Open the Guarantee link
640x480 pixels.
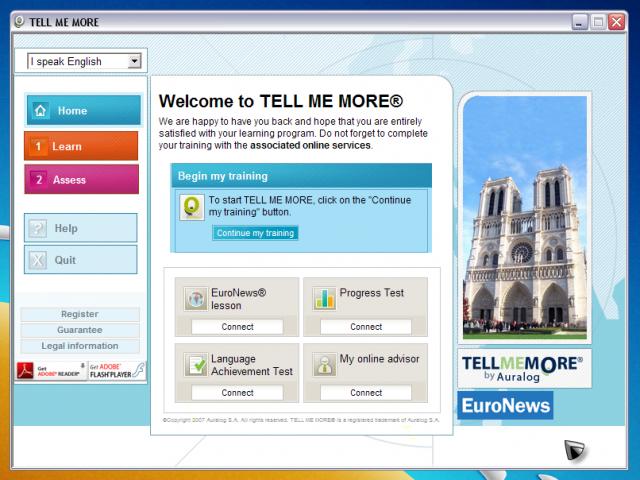(80, 330)
